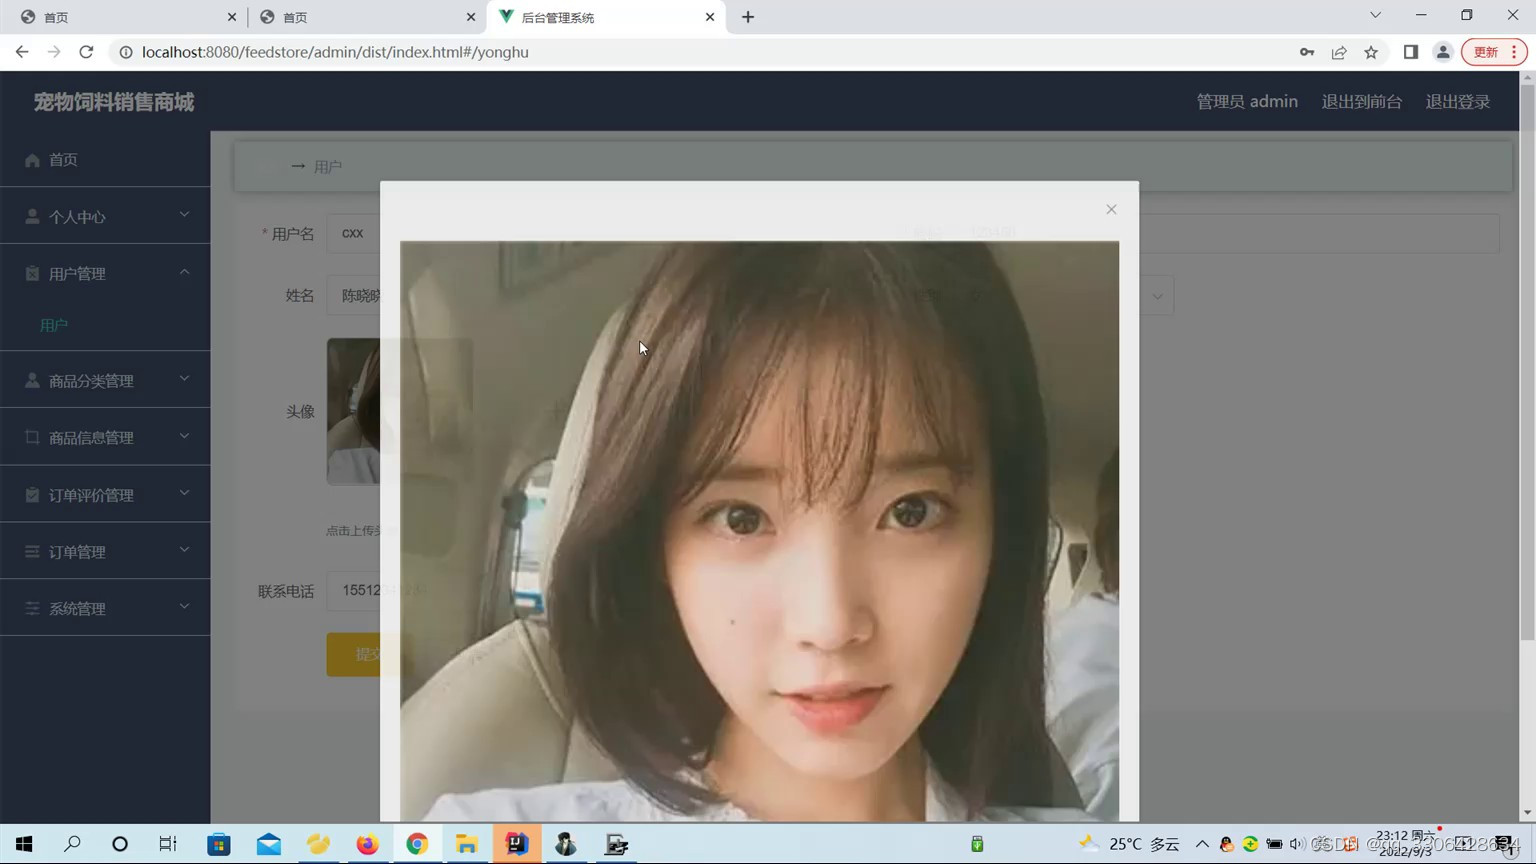The height and width of the screenshot is (864, 1536).
Task: Click the yellow 提交 submit button
Action: pyautogui.click(x=353, y=654)
